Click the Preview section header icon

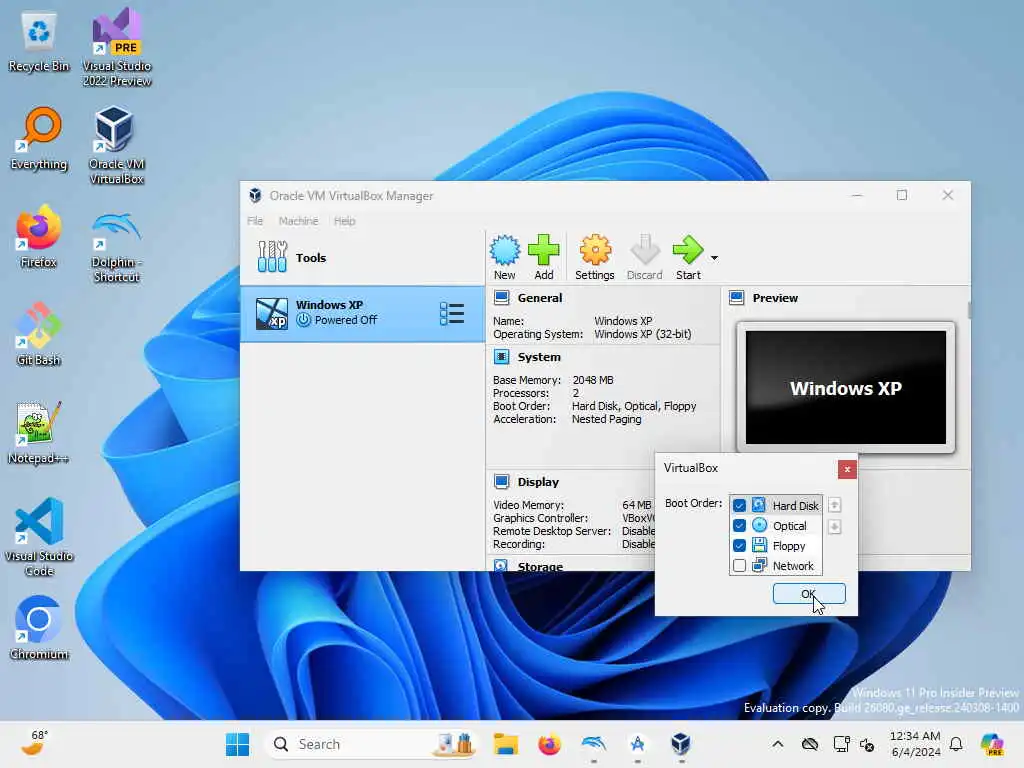(x=737, y=298)
